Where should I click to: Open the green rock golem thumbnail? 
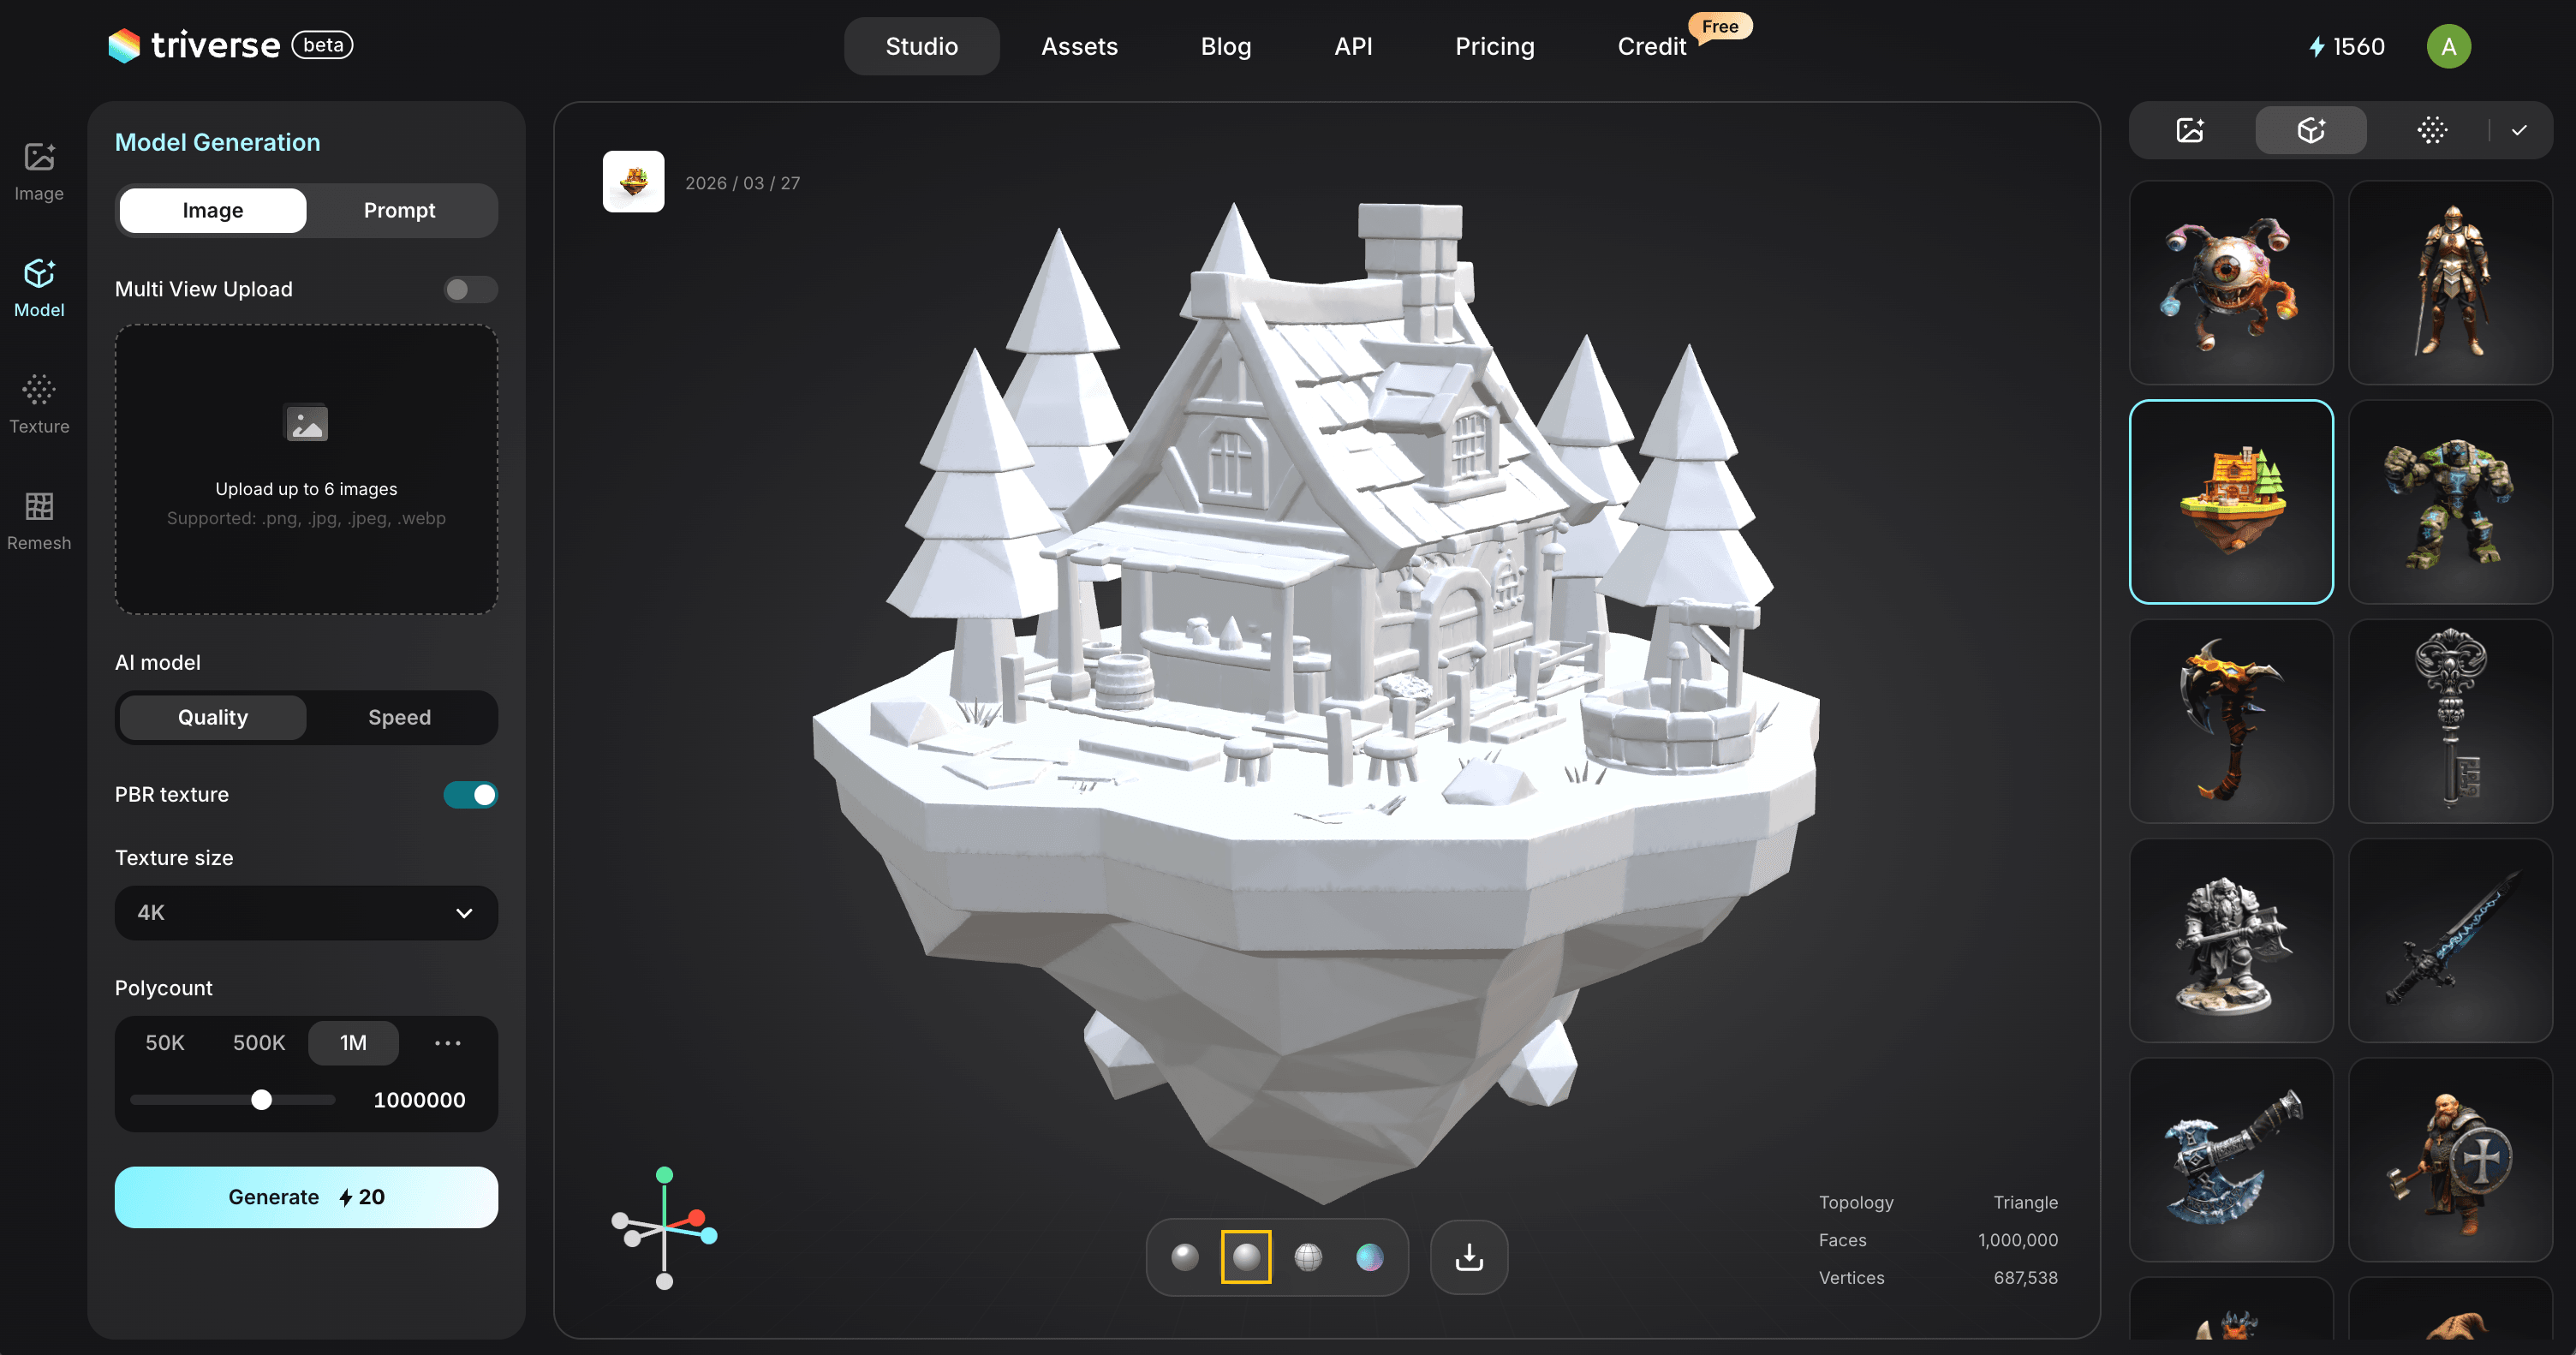(x=2450, y=501)
